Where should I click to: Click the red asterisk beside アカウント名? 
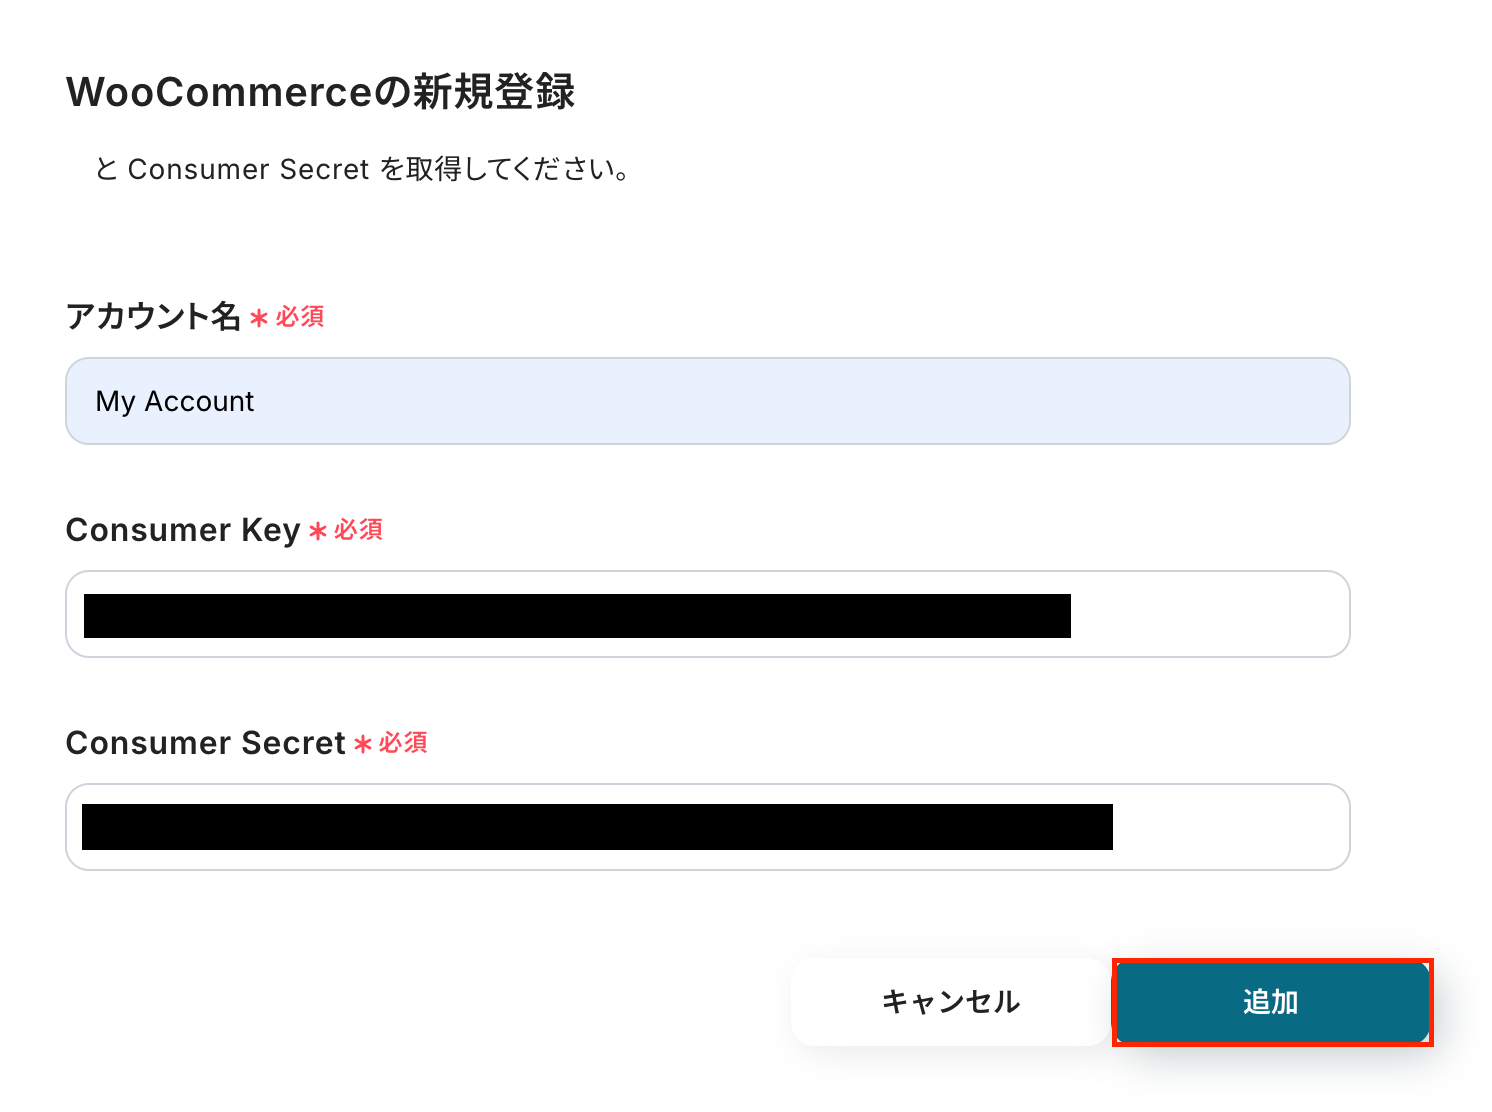pyautogui.click(x=259, y=319)
